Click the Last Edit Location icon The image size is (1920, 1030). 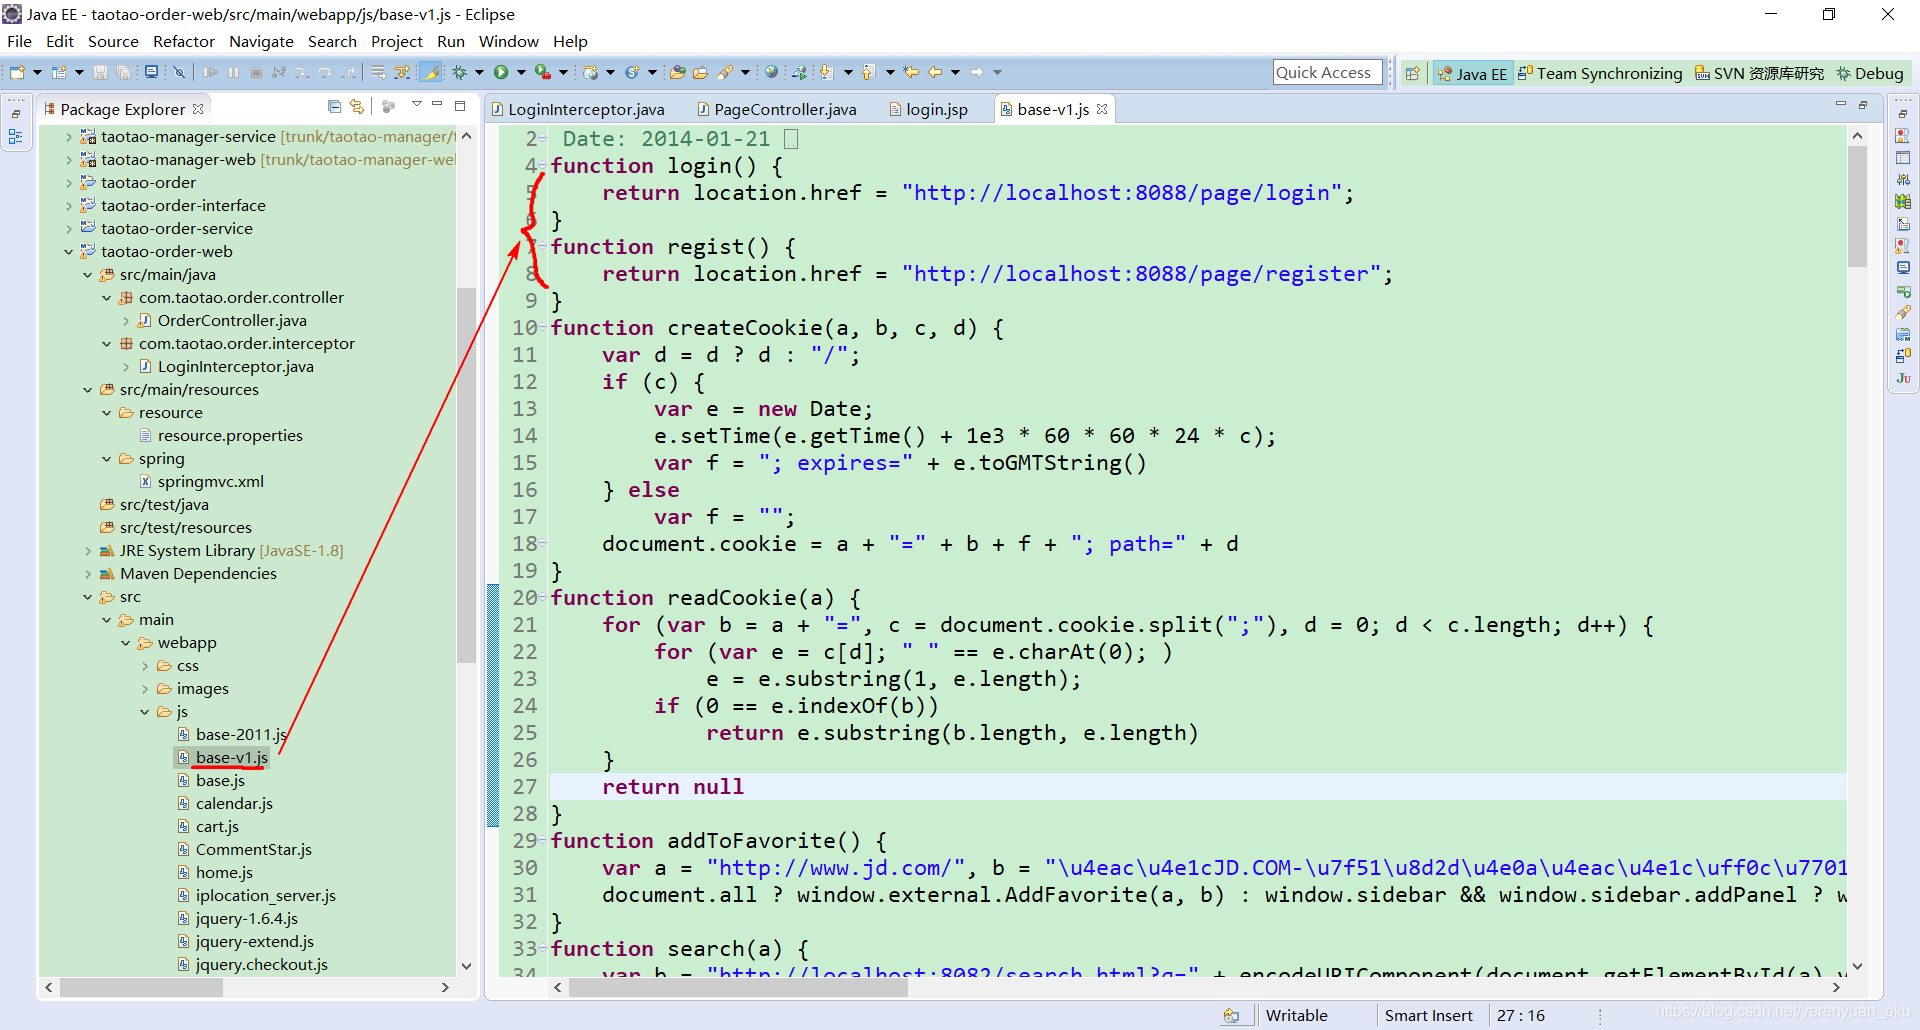pyautogui.click(x=911, y=72)
